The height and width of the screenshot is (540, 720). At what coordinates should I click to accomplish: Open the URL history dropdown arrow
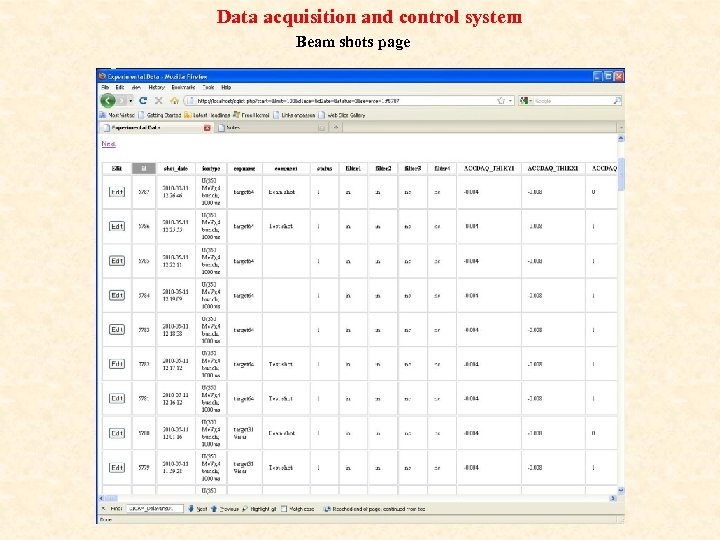510,101
